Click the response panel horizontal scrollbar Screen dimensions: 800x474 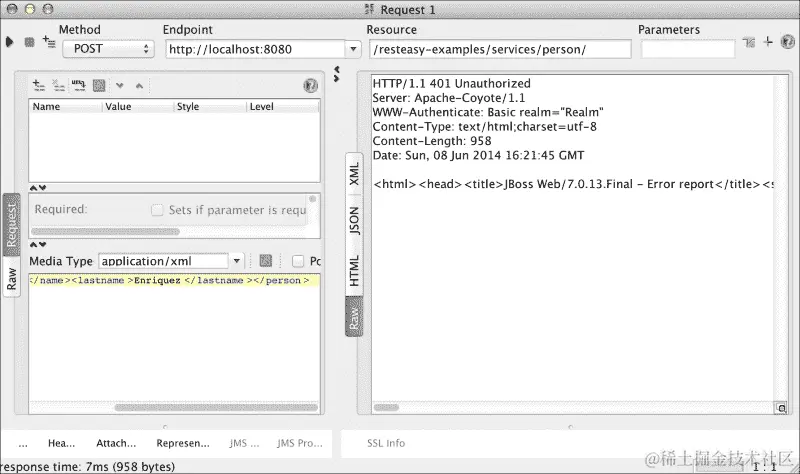[386, 407]
